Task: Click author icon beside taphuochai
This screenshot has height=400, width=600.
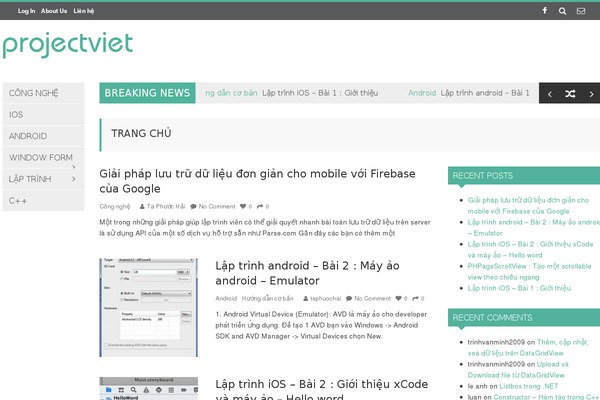Action: click(x=305, y=299)
